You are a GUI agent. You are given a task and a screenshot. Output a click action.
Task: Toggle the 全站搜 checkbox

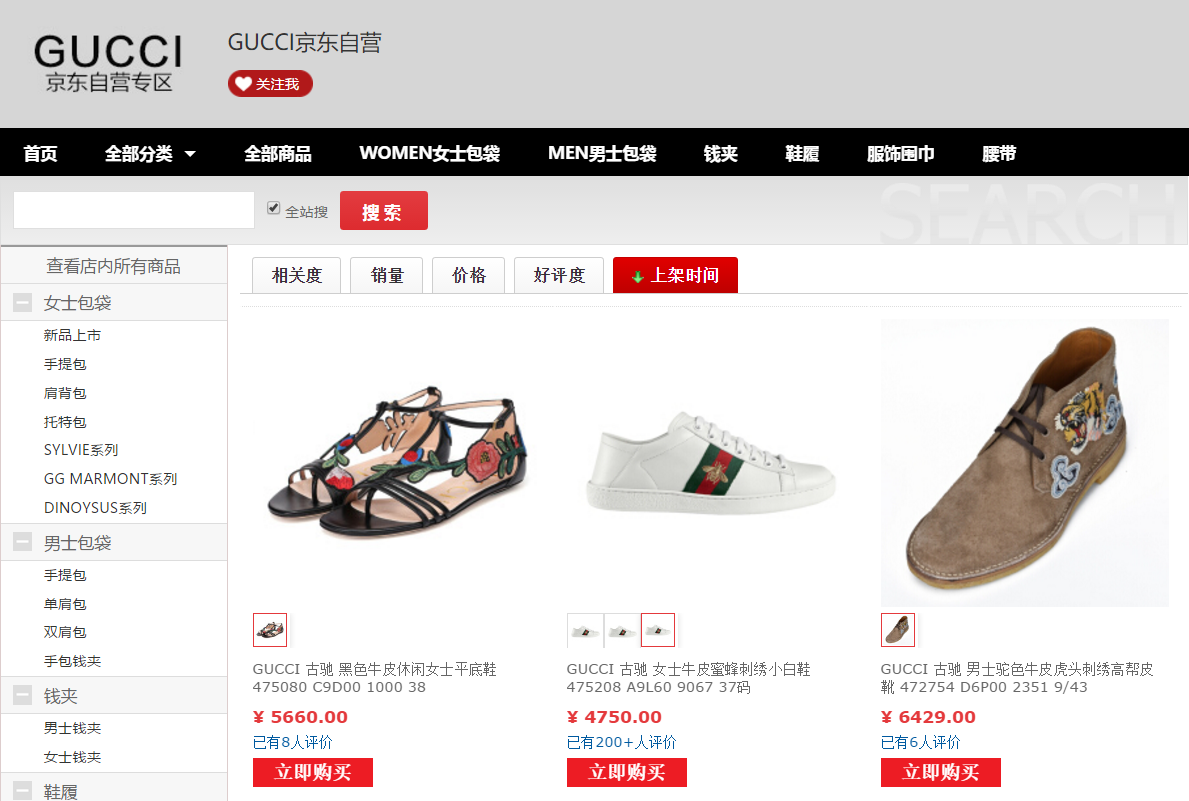pyautogui.click(x=274, y=208)
